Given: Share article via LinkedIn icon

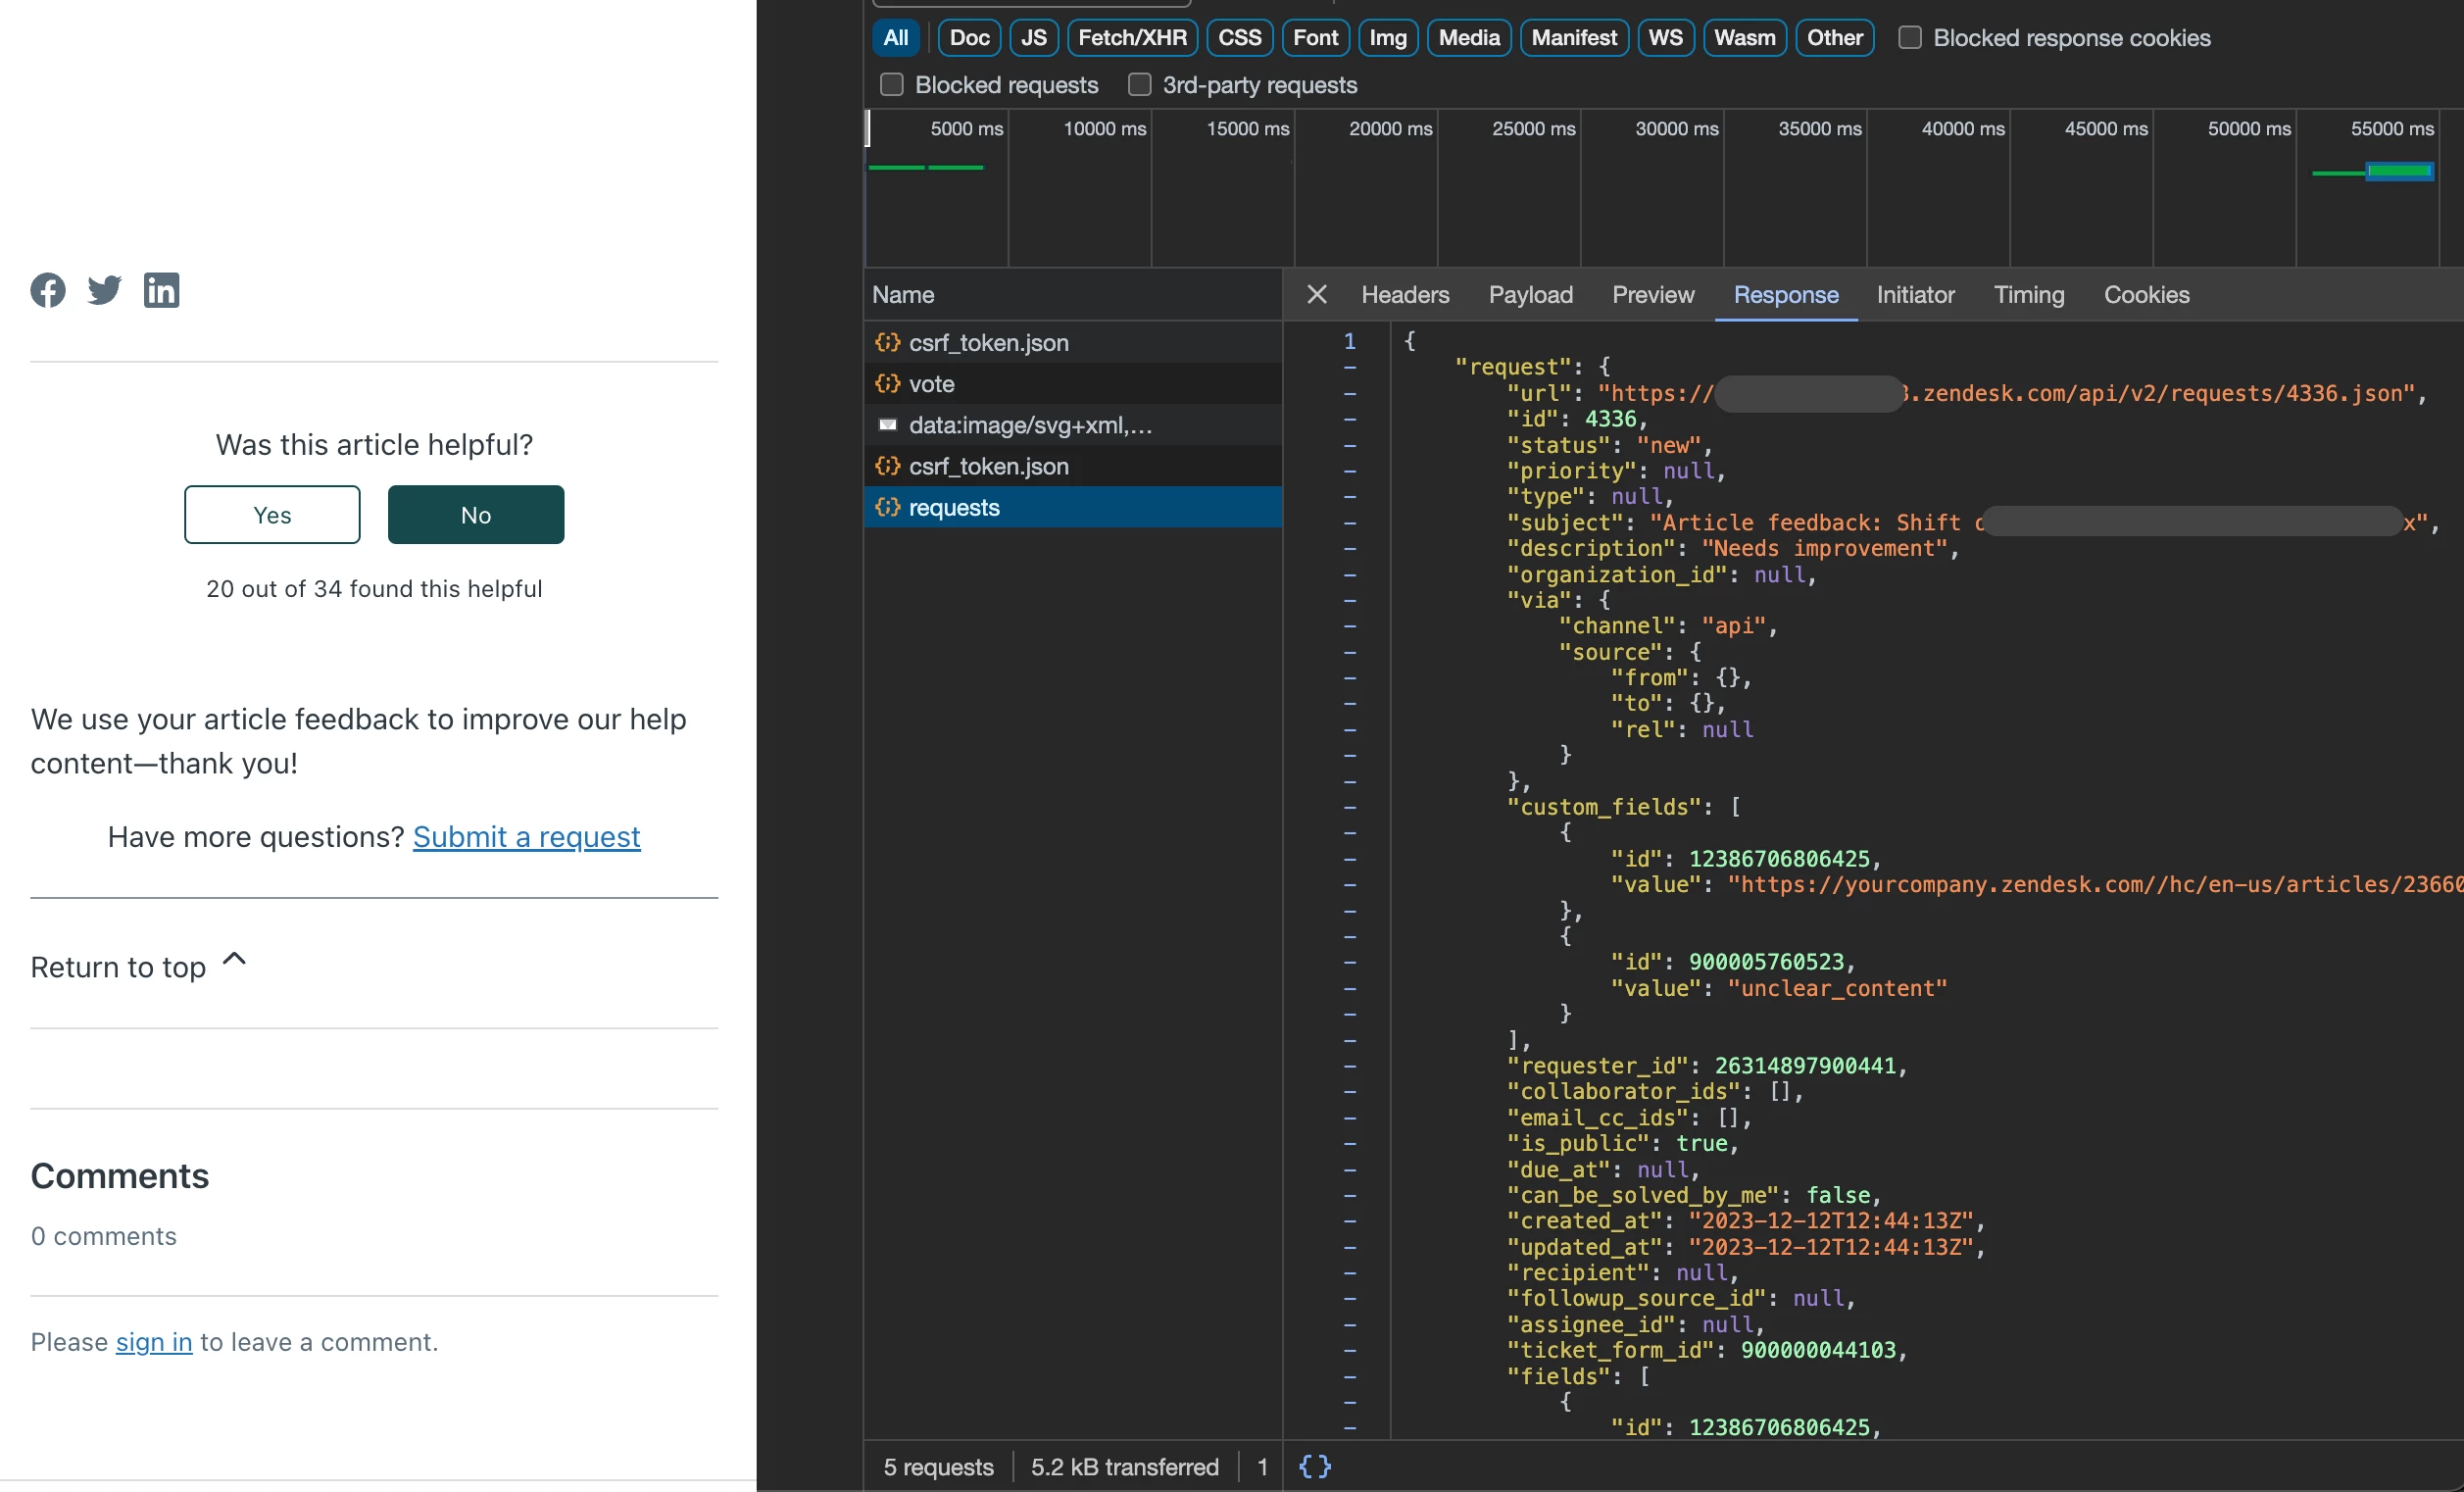Looking at the screenshot, I should 161,290.
